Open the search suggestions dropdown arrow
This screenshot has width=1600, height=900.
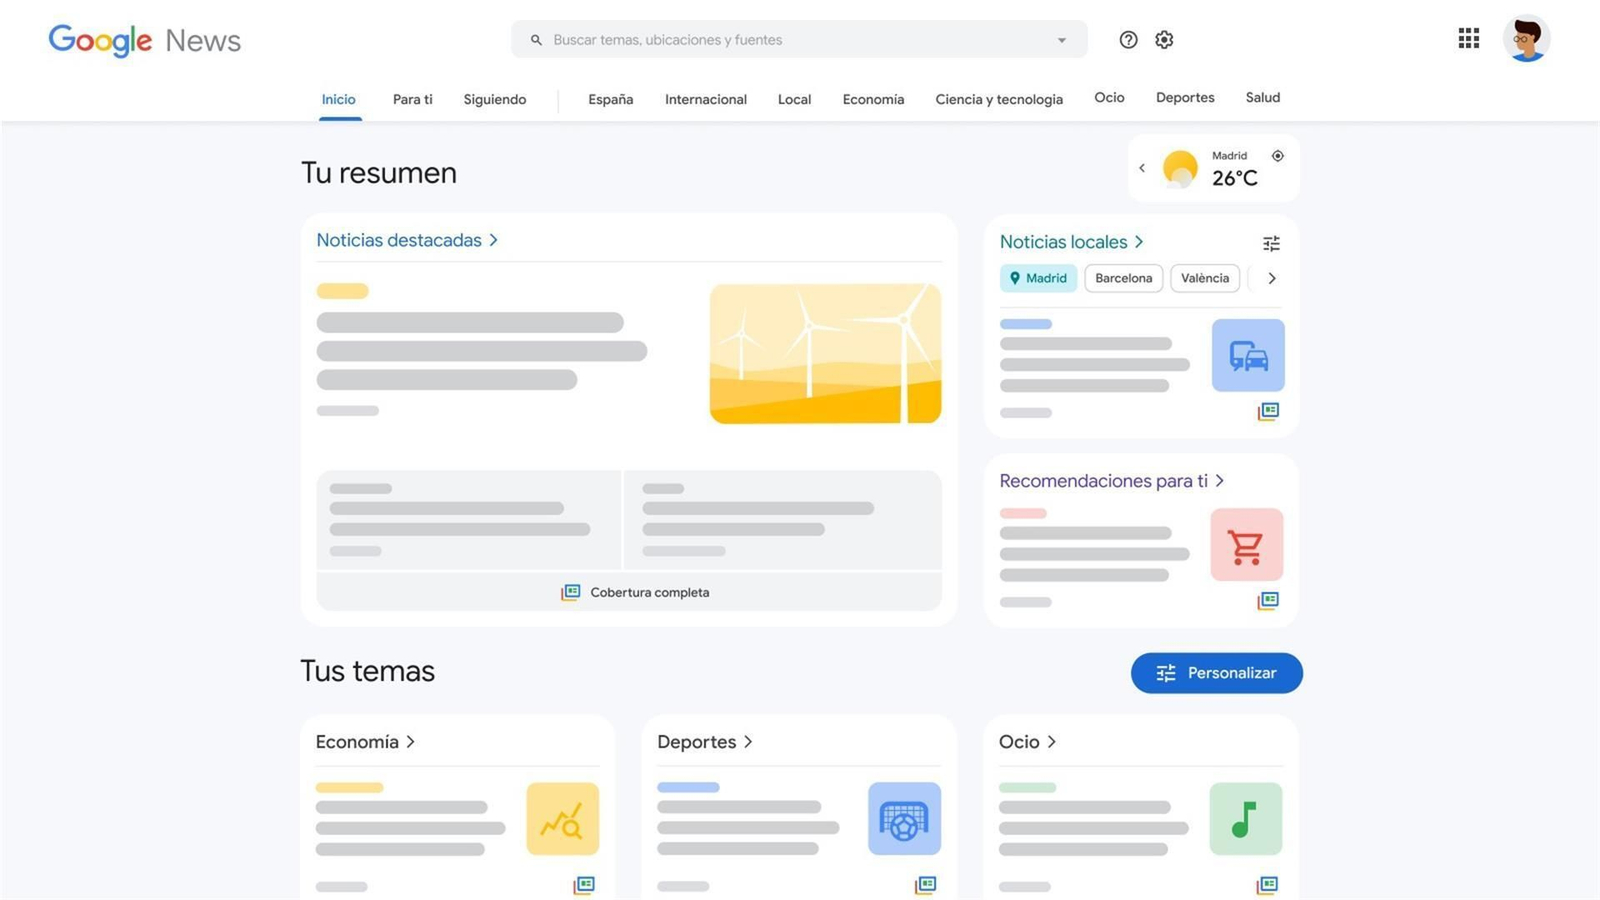pos(1061,40)
